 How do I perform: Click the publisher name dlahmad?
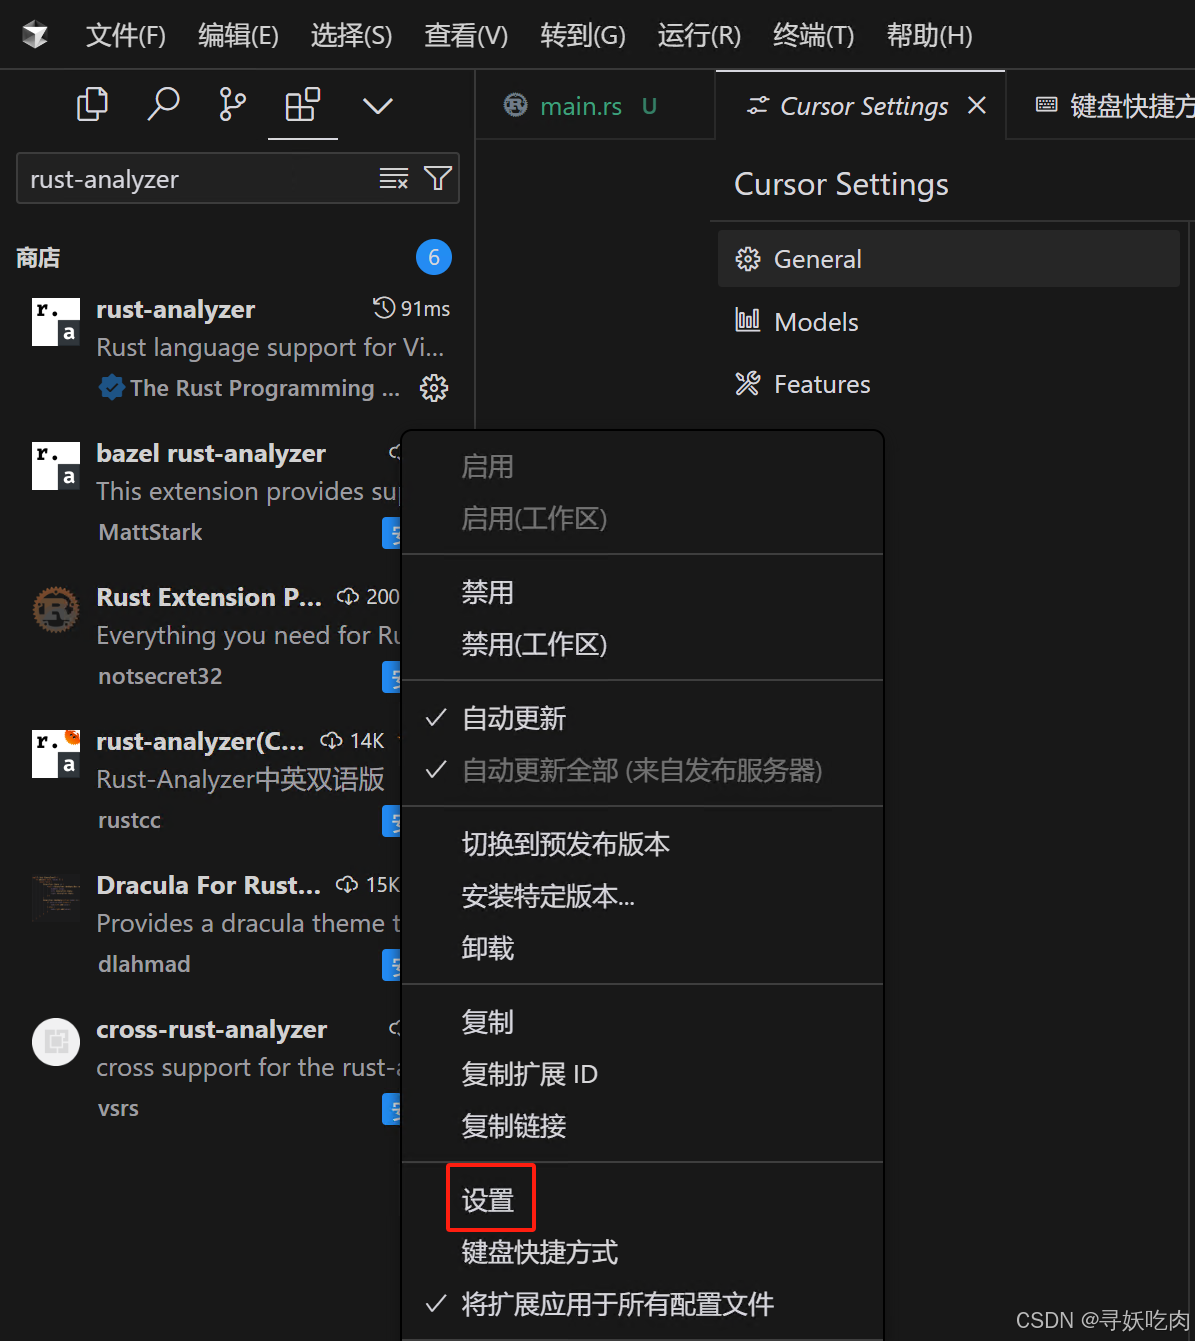pos(144,964)
